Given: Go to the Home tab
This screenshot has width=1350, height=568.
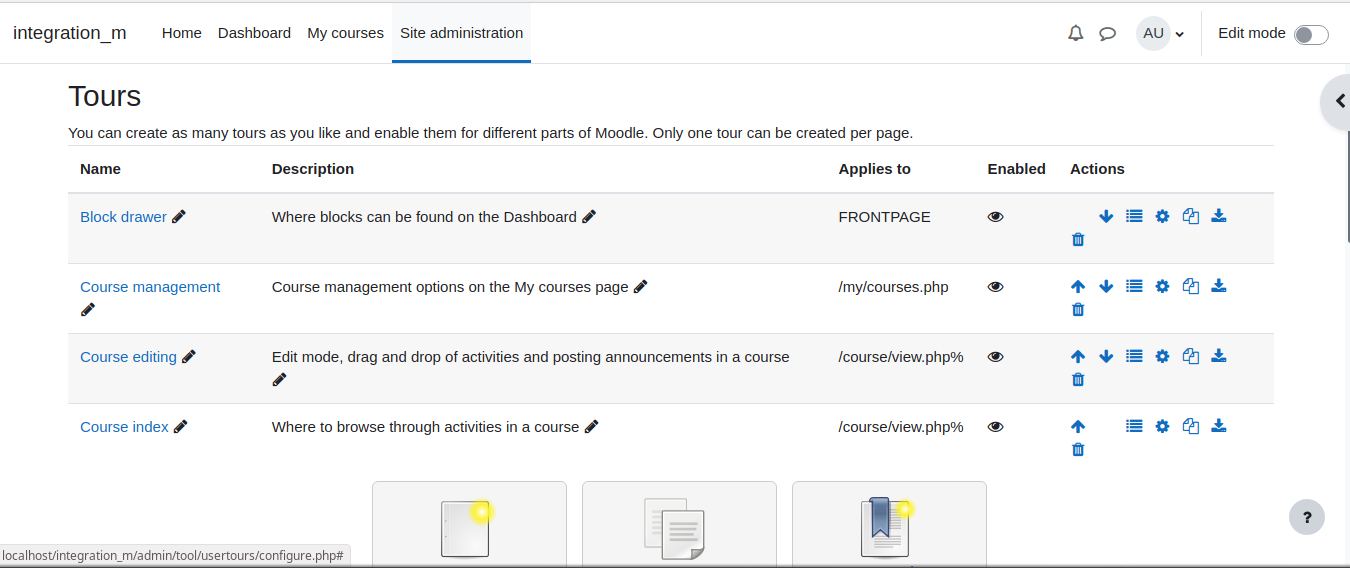Looking at the screenshot, I should click(x=182, y=33).
